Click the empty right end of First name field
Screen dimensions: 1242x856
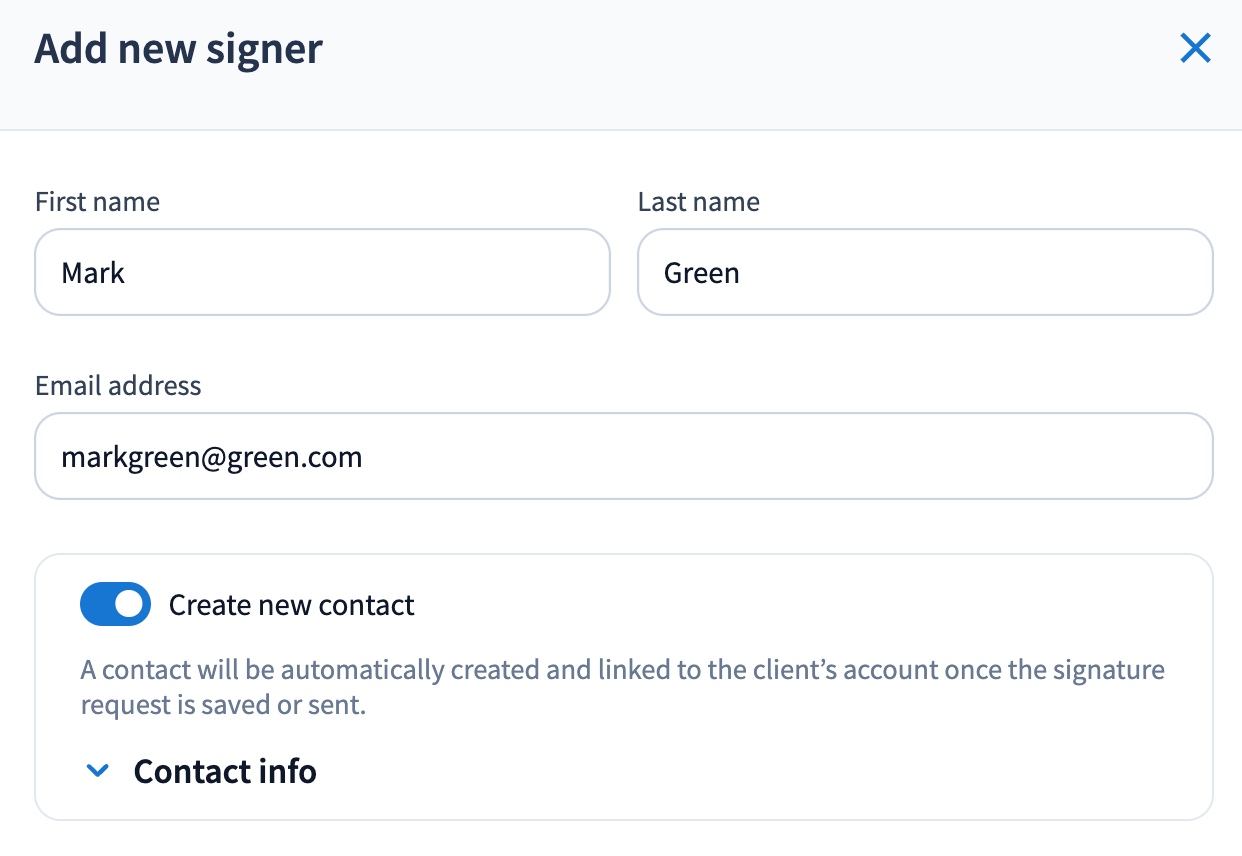coord(520,272)
